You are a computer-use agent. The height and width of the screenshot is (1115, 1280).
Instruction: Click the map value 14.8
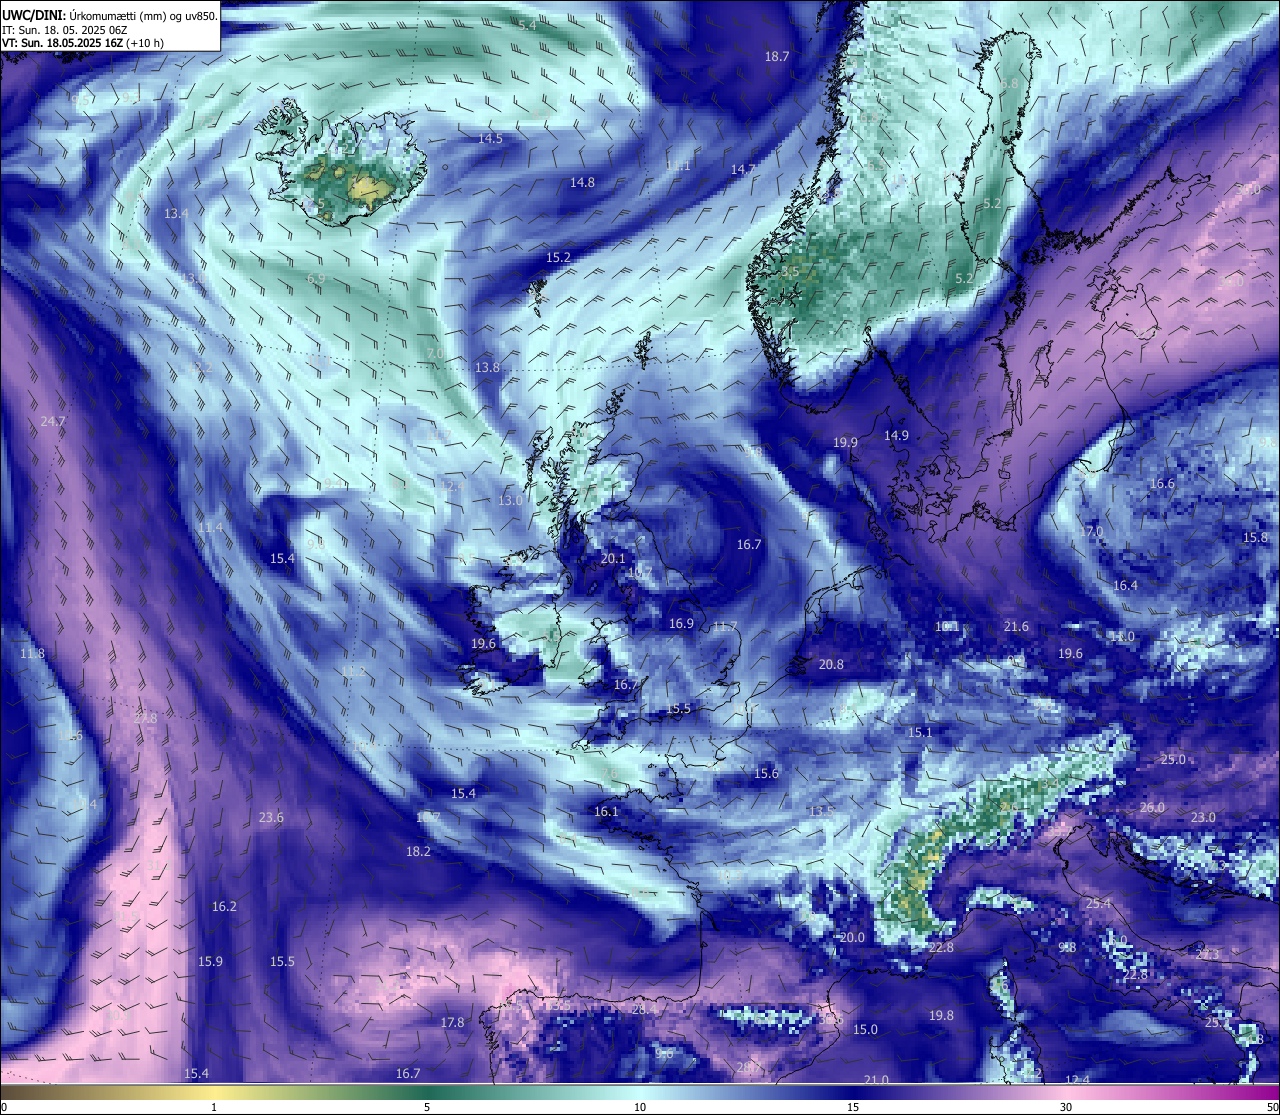point(582,183)
